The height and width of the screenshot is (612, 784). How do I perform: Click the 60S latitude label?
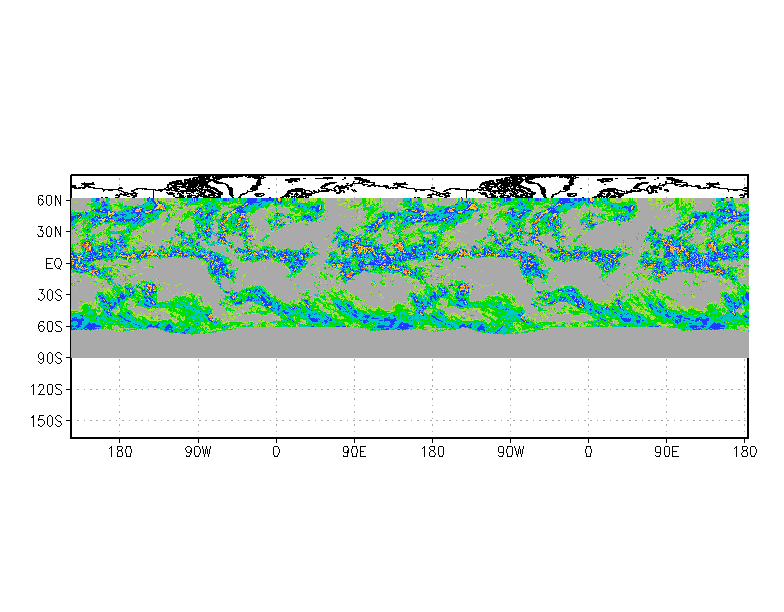[x=50, y=326]
